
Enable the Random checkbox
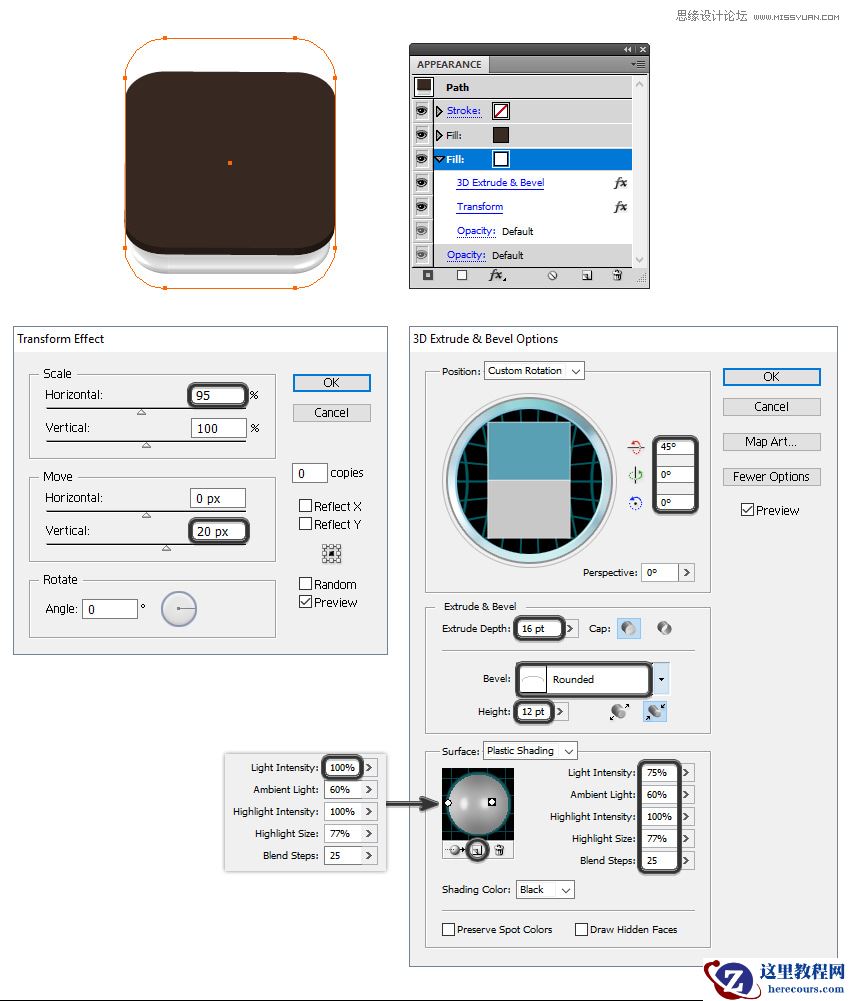305,583
